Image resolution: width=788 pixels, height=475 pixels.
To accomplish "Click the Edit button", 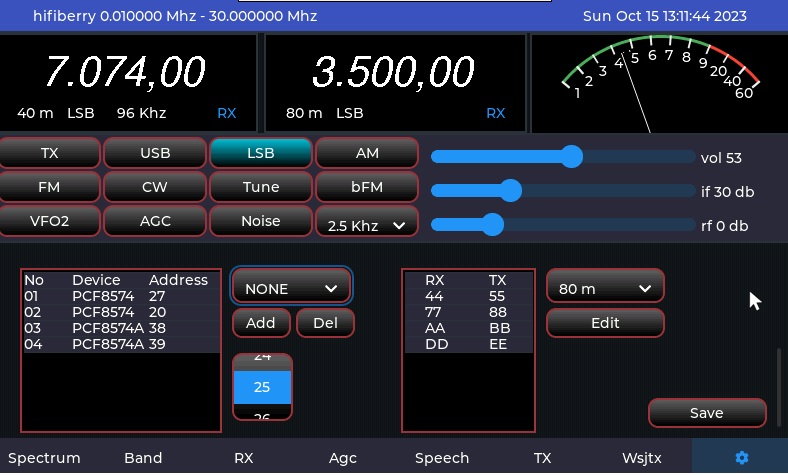I will click(x=605, y=323).
